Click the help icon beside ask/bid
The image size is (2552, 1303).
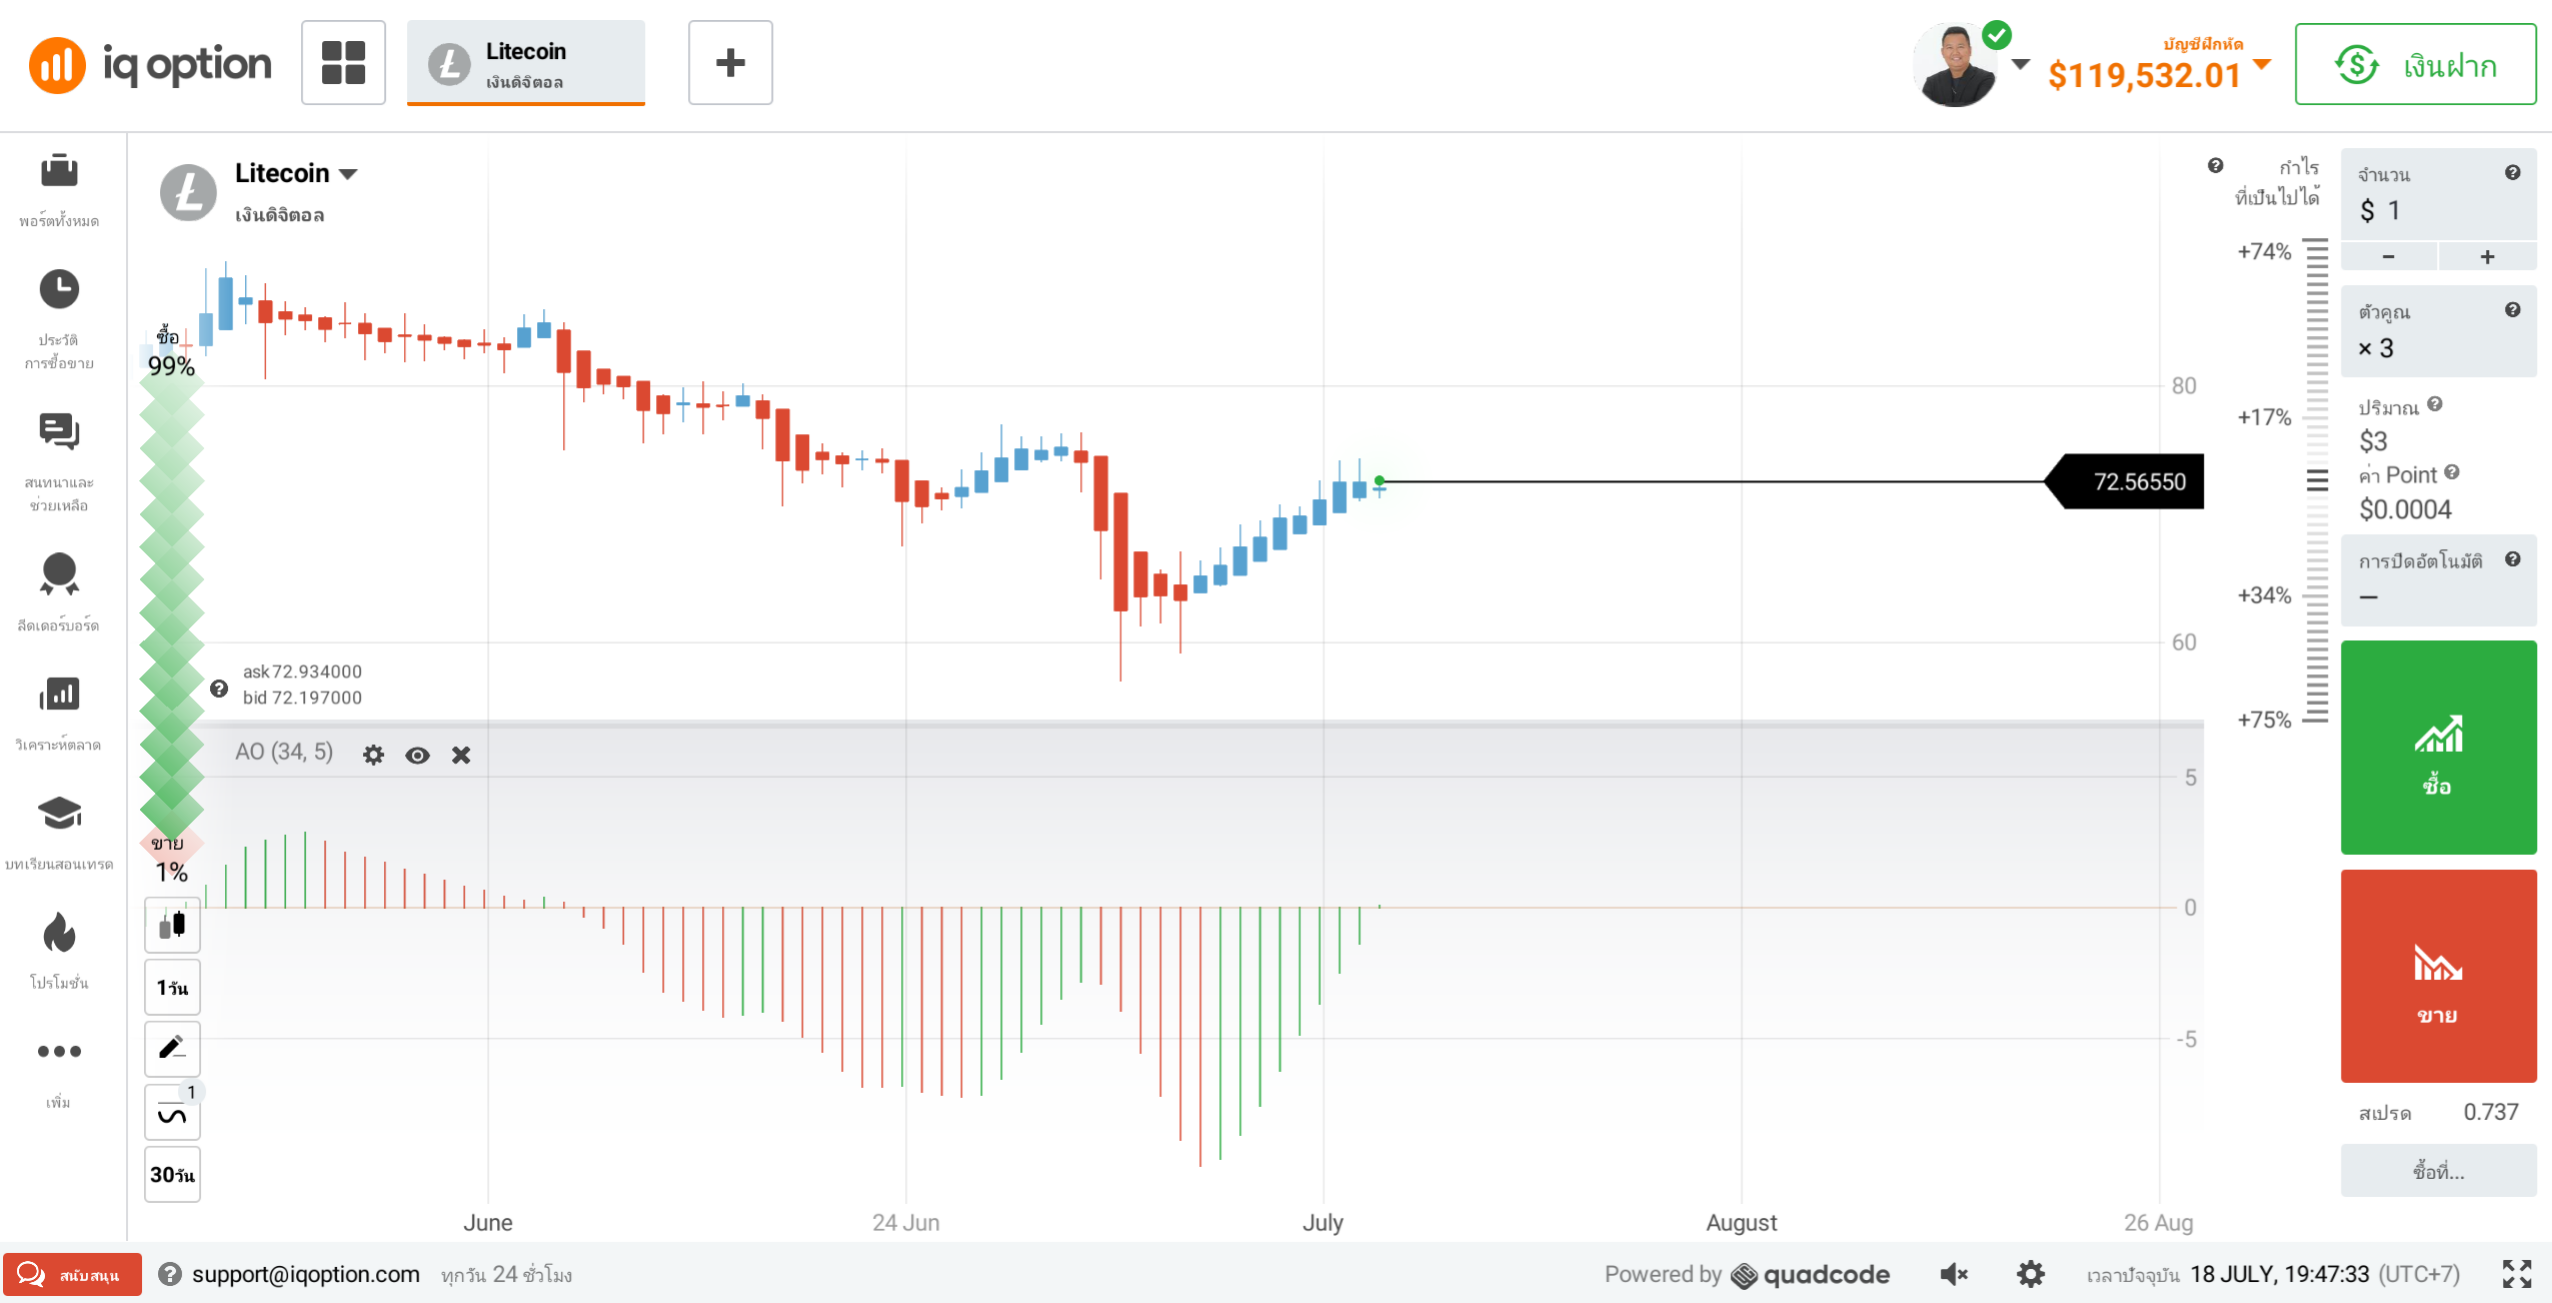(219, 688)
